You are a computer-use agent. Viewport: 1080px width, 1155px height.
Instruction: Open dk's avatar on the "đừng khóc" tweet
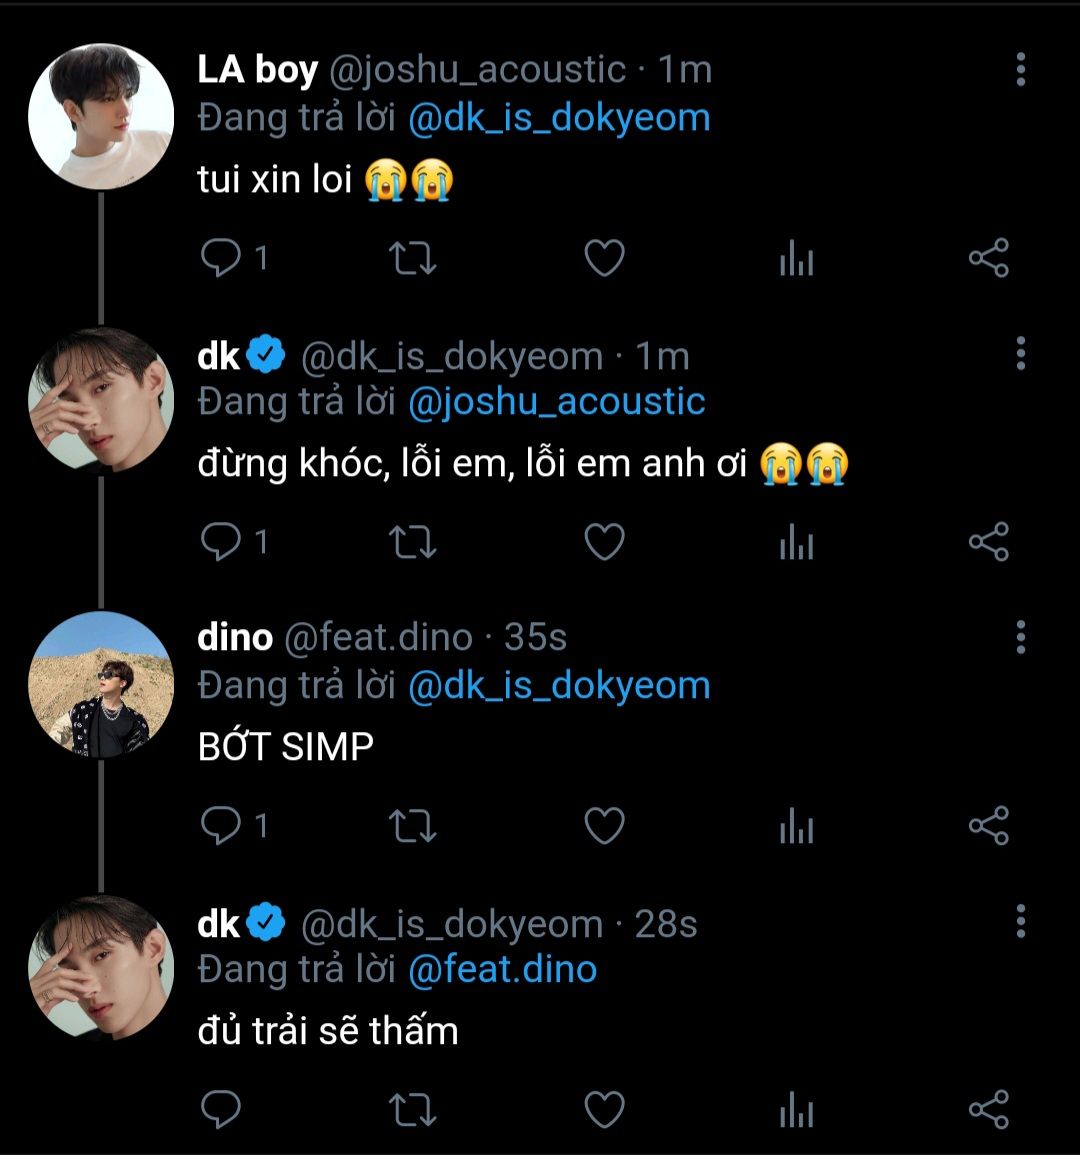point(100,400)
